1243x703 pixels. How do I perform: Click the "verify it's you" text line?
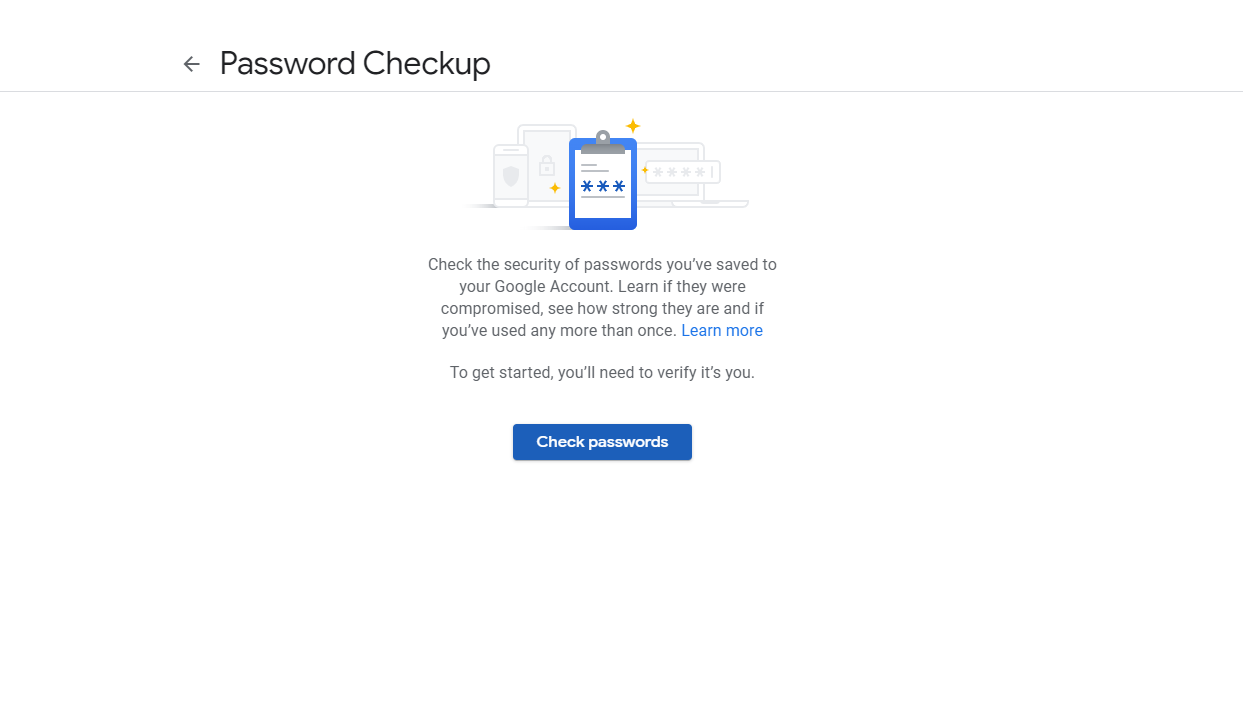coord(601,373)
